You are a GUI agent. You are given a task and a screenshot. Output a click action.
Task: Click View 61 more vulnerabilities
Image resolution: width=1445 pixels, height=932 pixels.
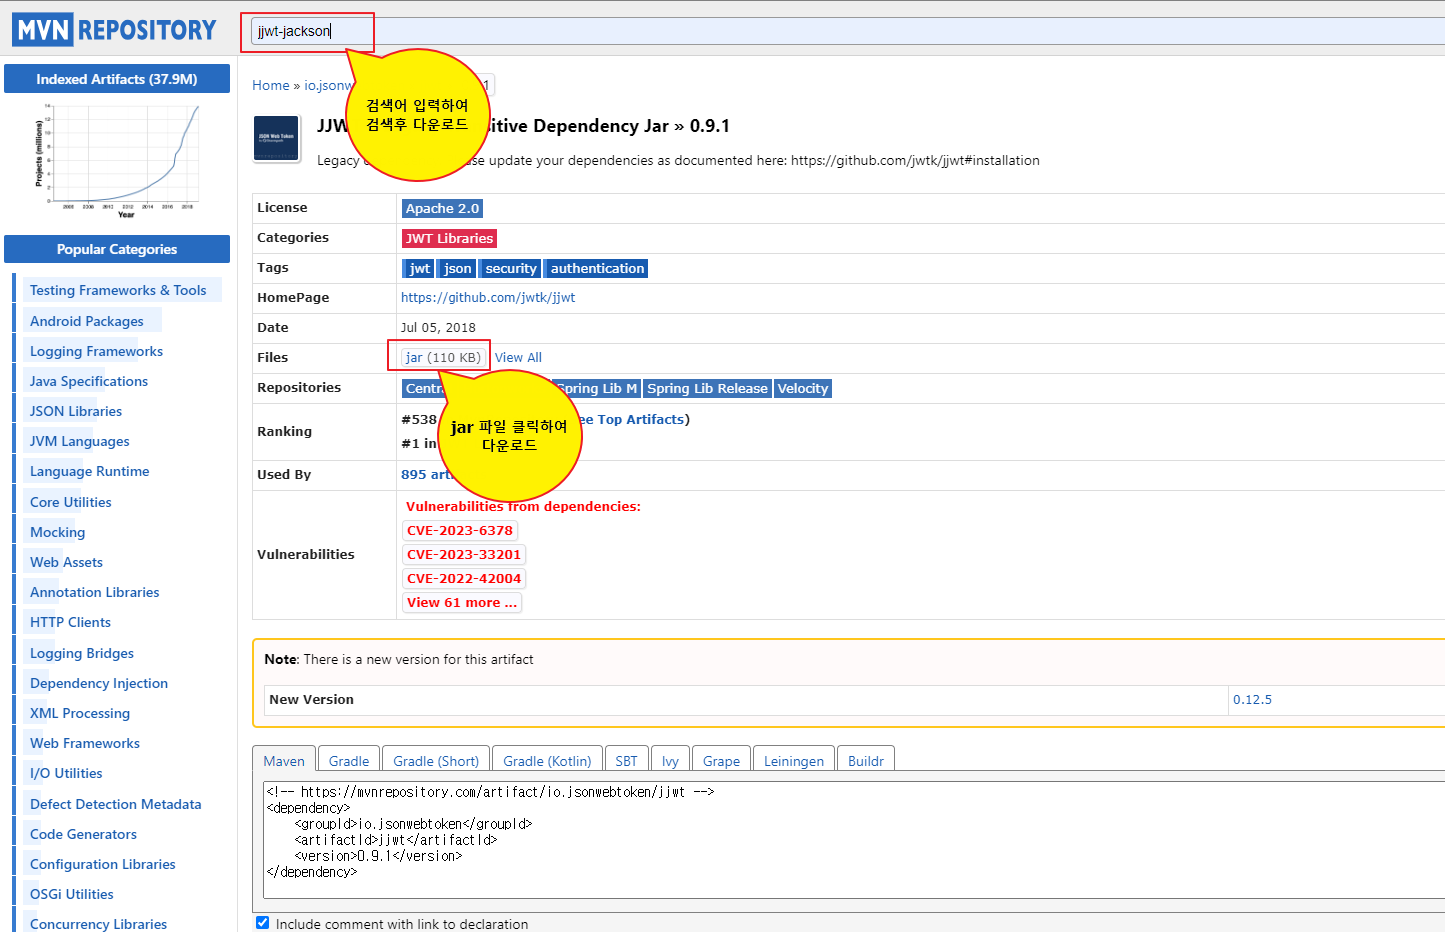462,603
